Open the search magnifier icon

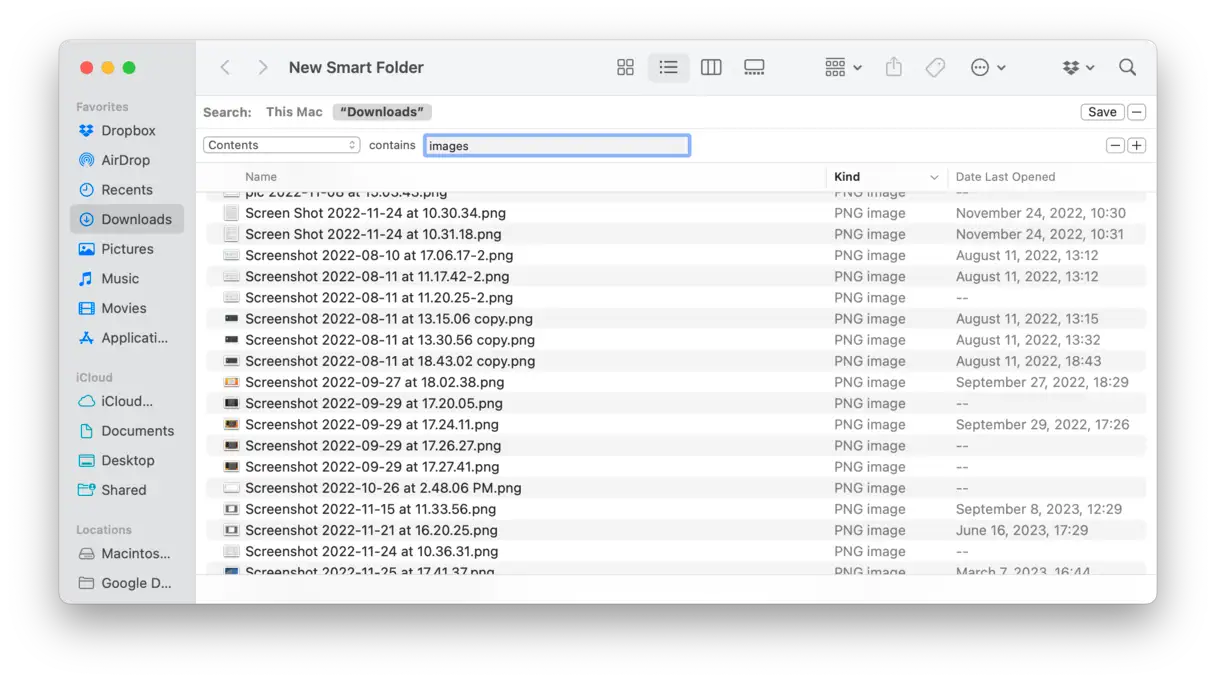(x=1127, y=67)
